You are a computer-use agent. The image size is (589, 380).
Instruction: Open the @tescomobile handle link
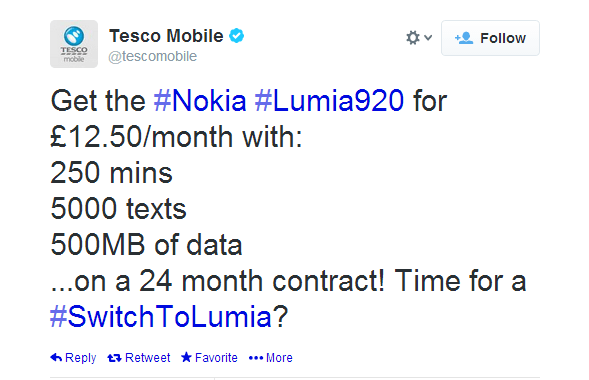(153, 56)
